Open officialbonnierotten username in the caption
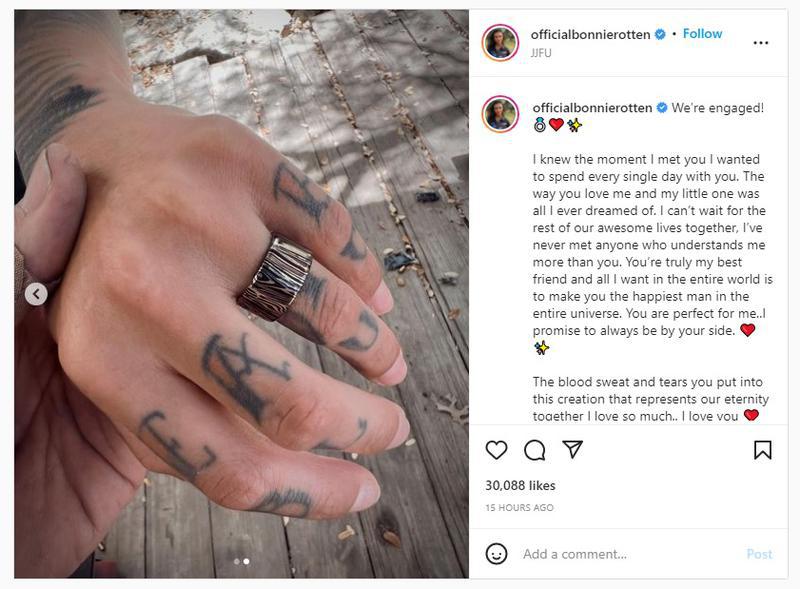 pyautogui.click(x=592, y=108)
